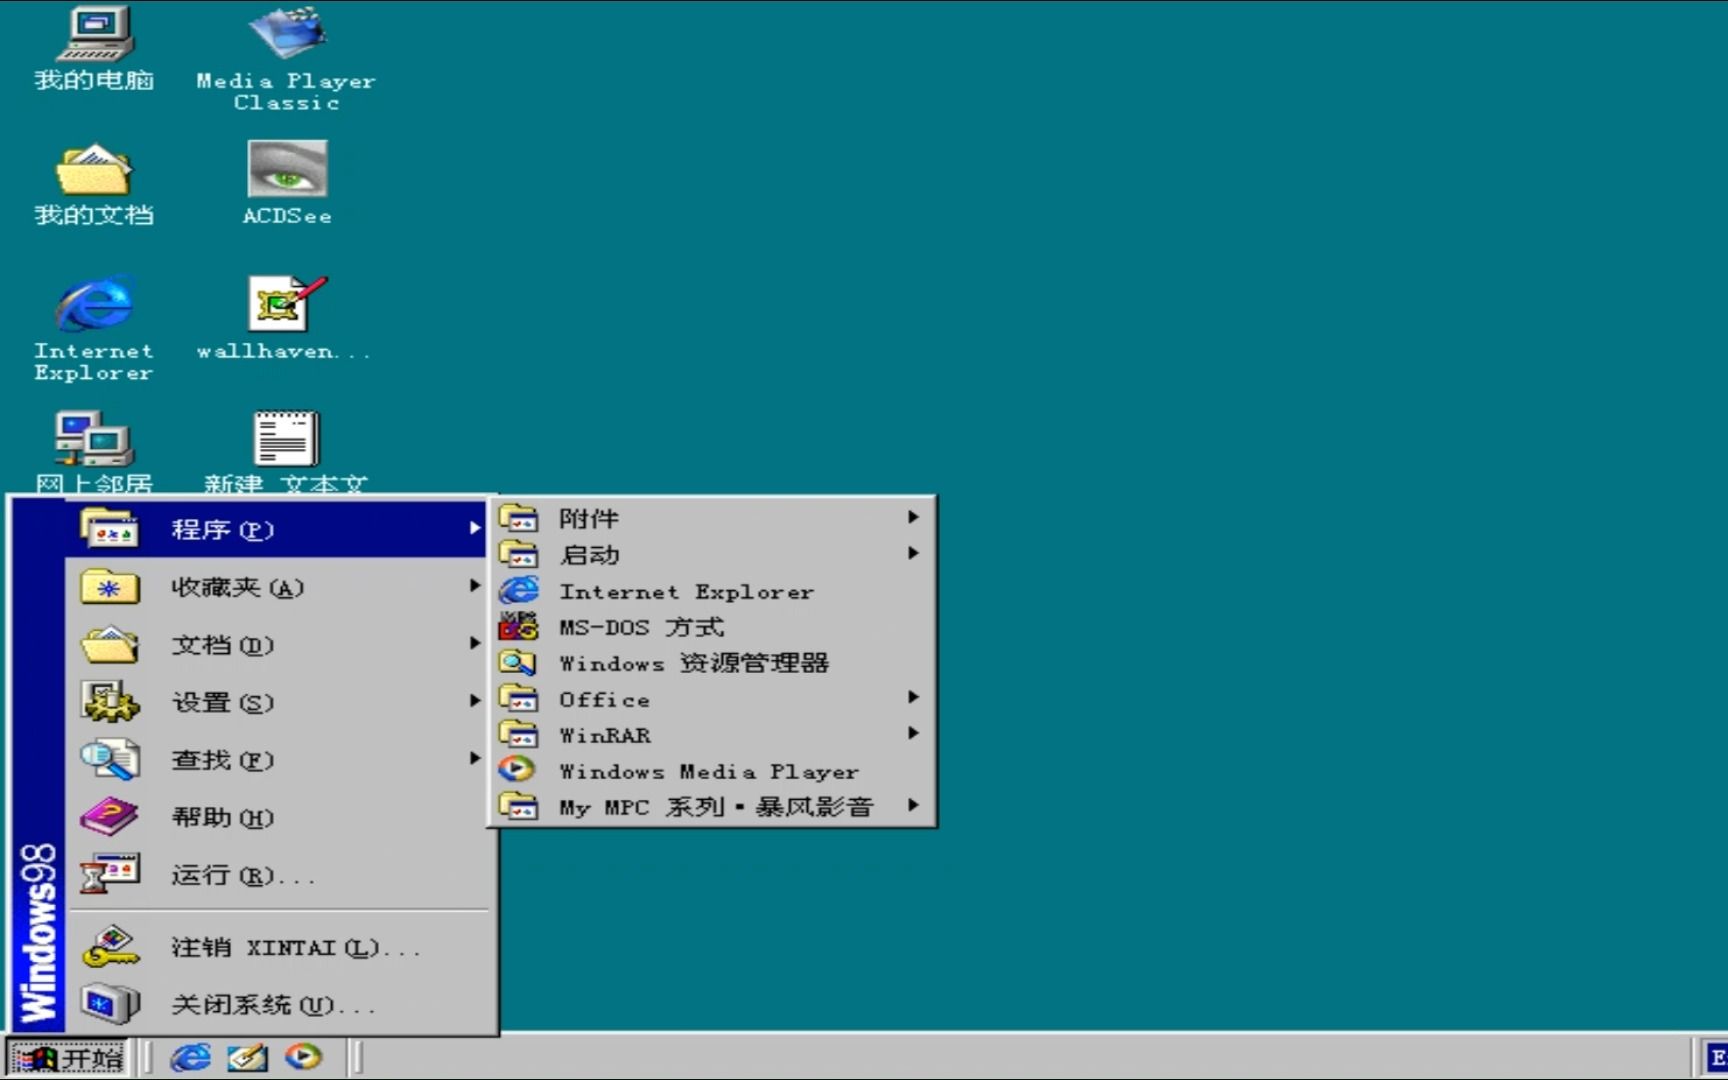Choose 运行 (R)... from Start menu

pyautogui.click(x=277, y=875)
